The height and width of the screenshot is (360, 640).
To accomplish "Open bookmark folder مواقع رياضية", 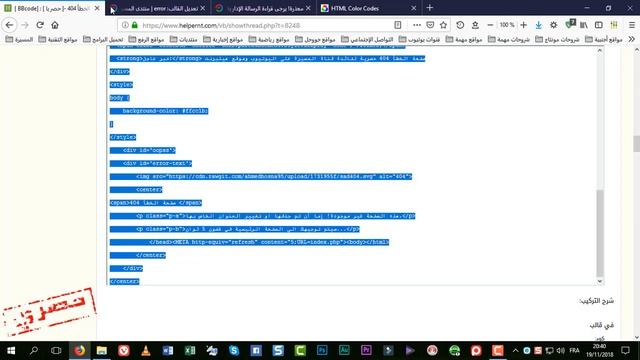I will click(269, 39).
